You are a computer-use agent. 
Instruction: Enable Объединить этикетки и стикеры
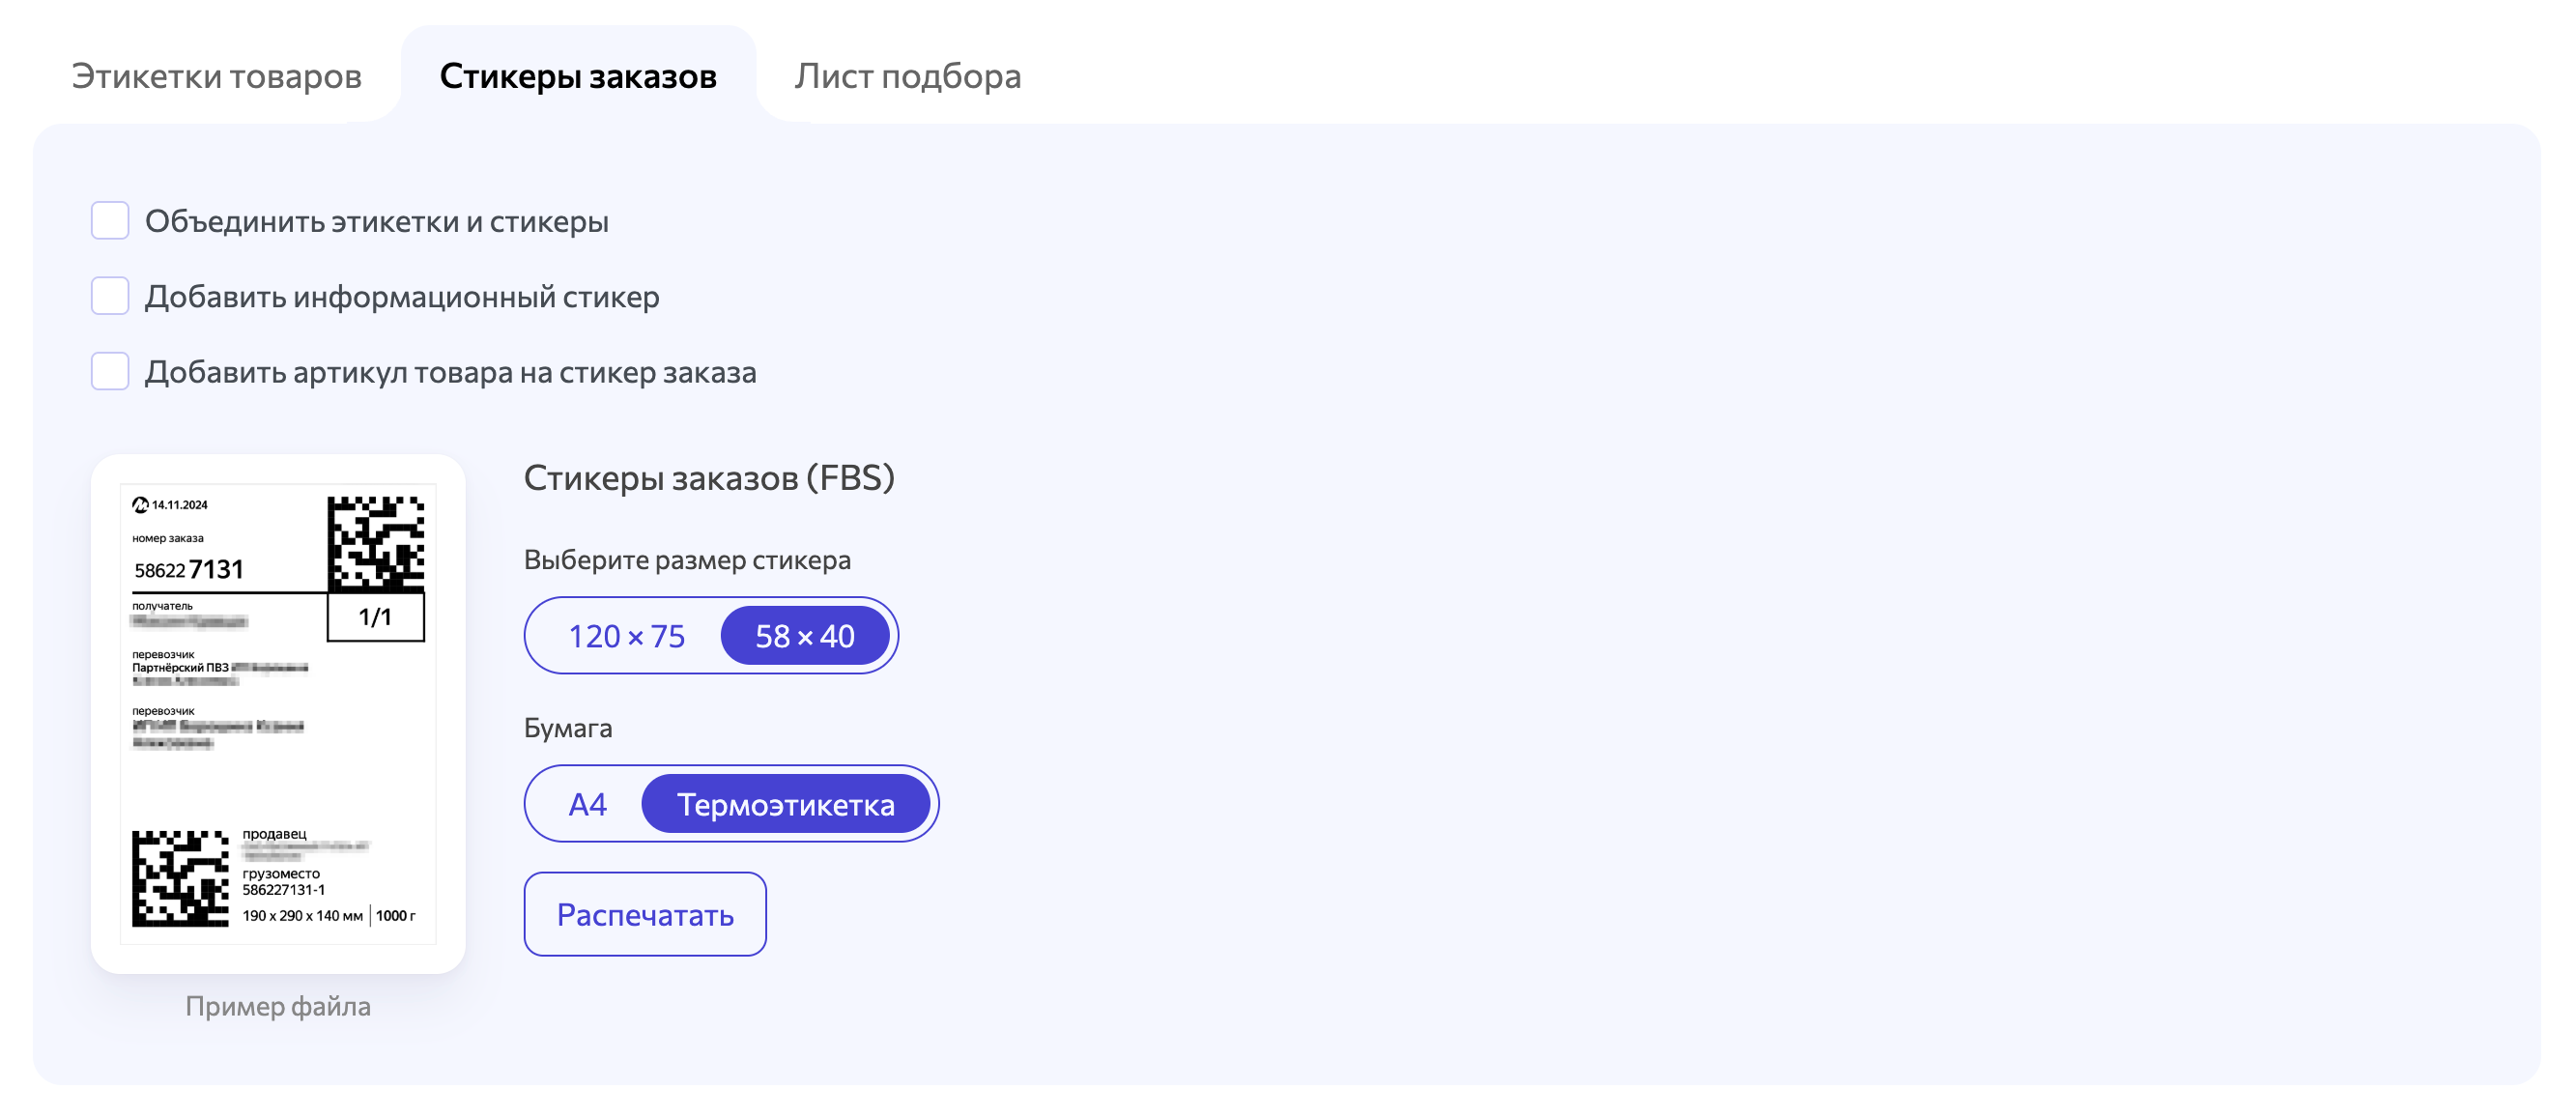click(x=109, y=220)
